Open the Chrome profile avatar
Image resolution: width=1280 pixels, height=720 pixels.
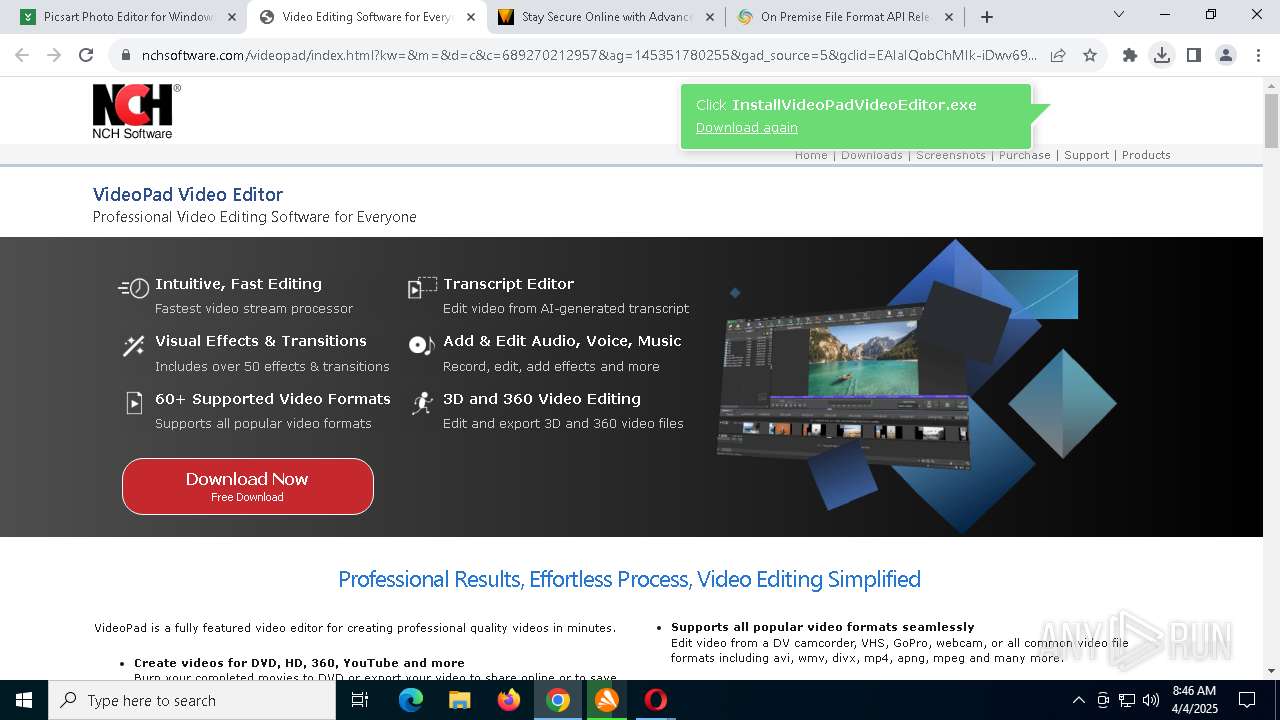coord(1226,55)
